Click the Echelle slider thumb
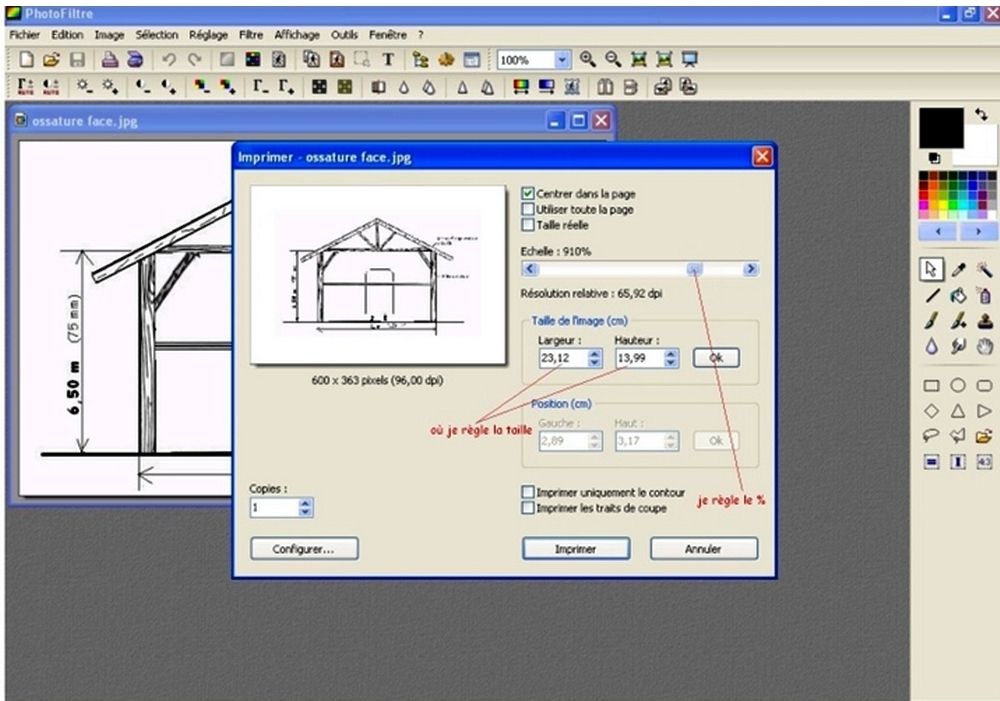The height and width of the screenshot is (701, 1000). coord(694,269)
